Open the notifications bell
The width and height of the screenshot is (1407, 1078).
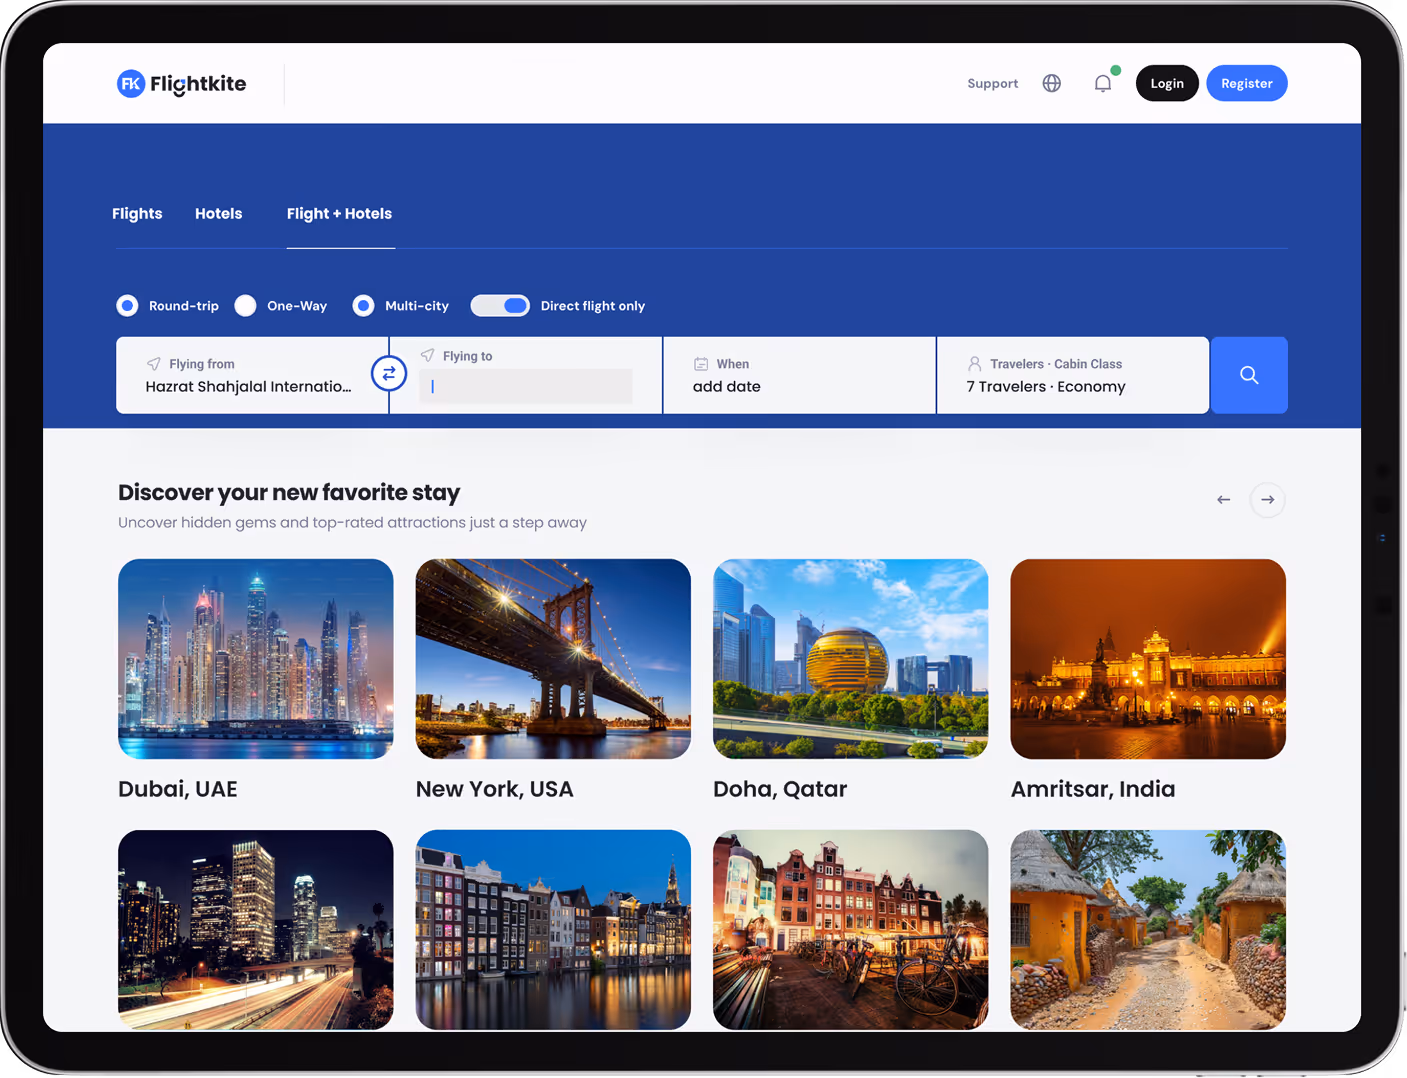coord(1103,84)
